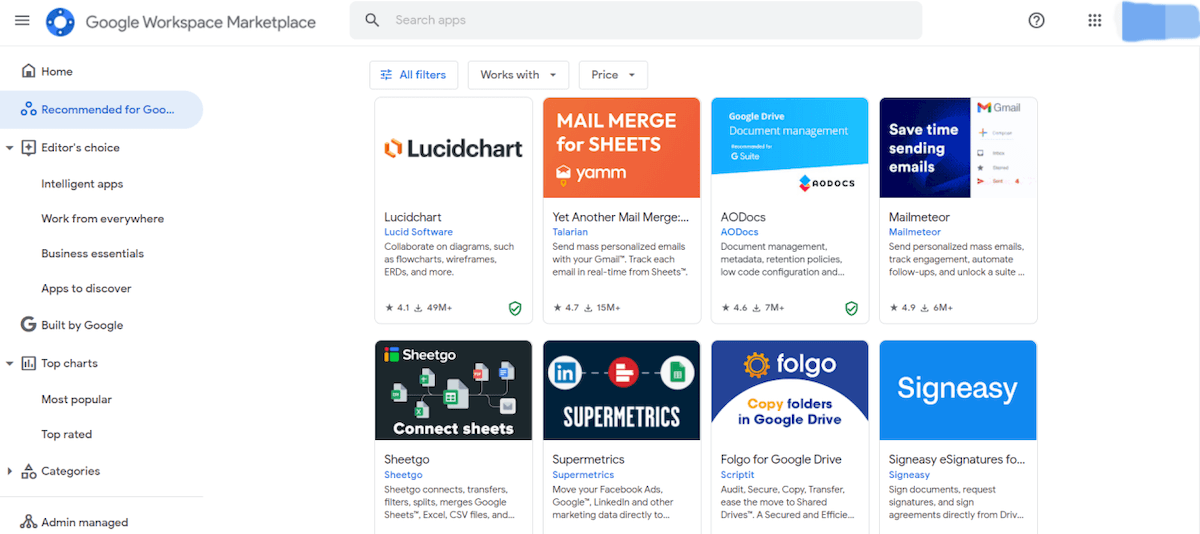Click the Talarian developer link
1200x534 pixels.
[570, 232]
